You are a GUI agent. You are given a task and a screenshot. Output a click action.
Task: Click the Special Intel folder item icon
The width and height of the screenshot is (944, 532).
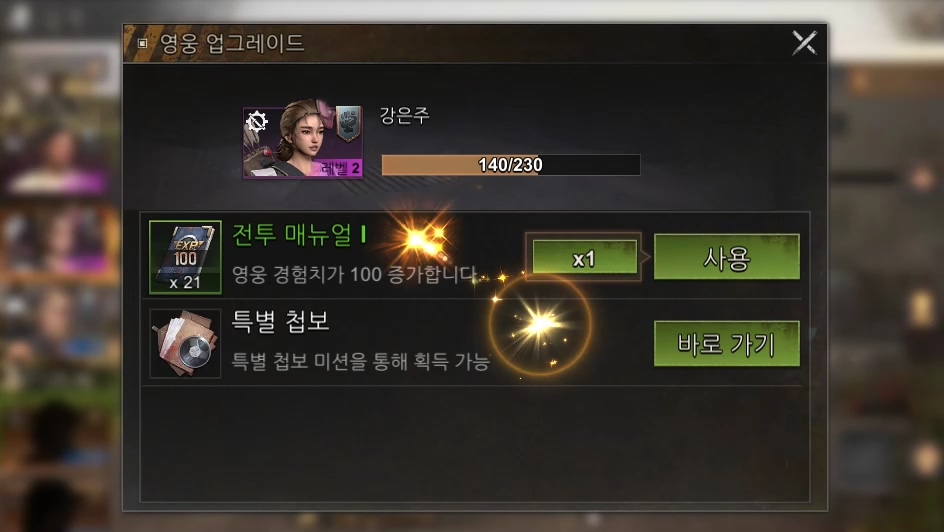click(x=185, y=344)
